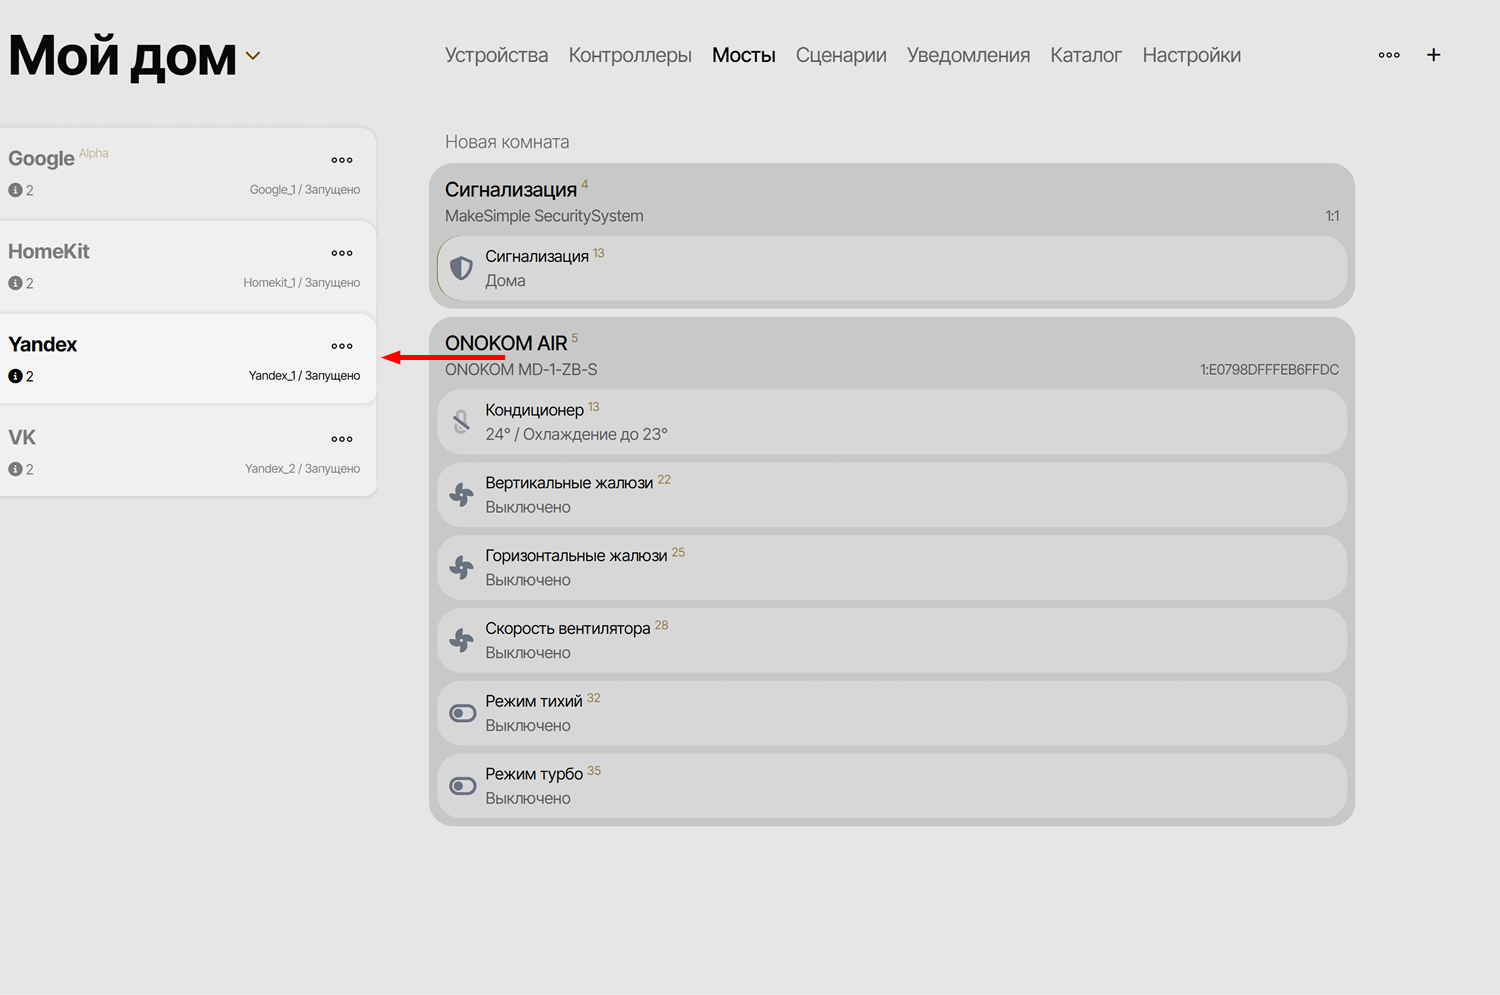Click the 24° / Охлаждение до 23° status

[x=576, y=435]
